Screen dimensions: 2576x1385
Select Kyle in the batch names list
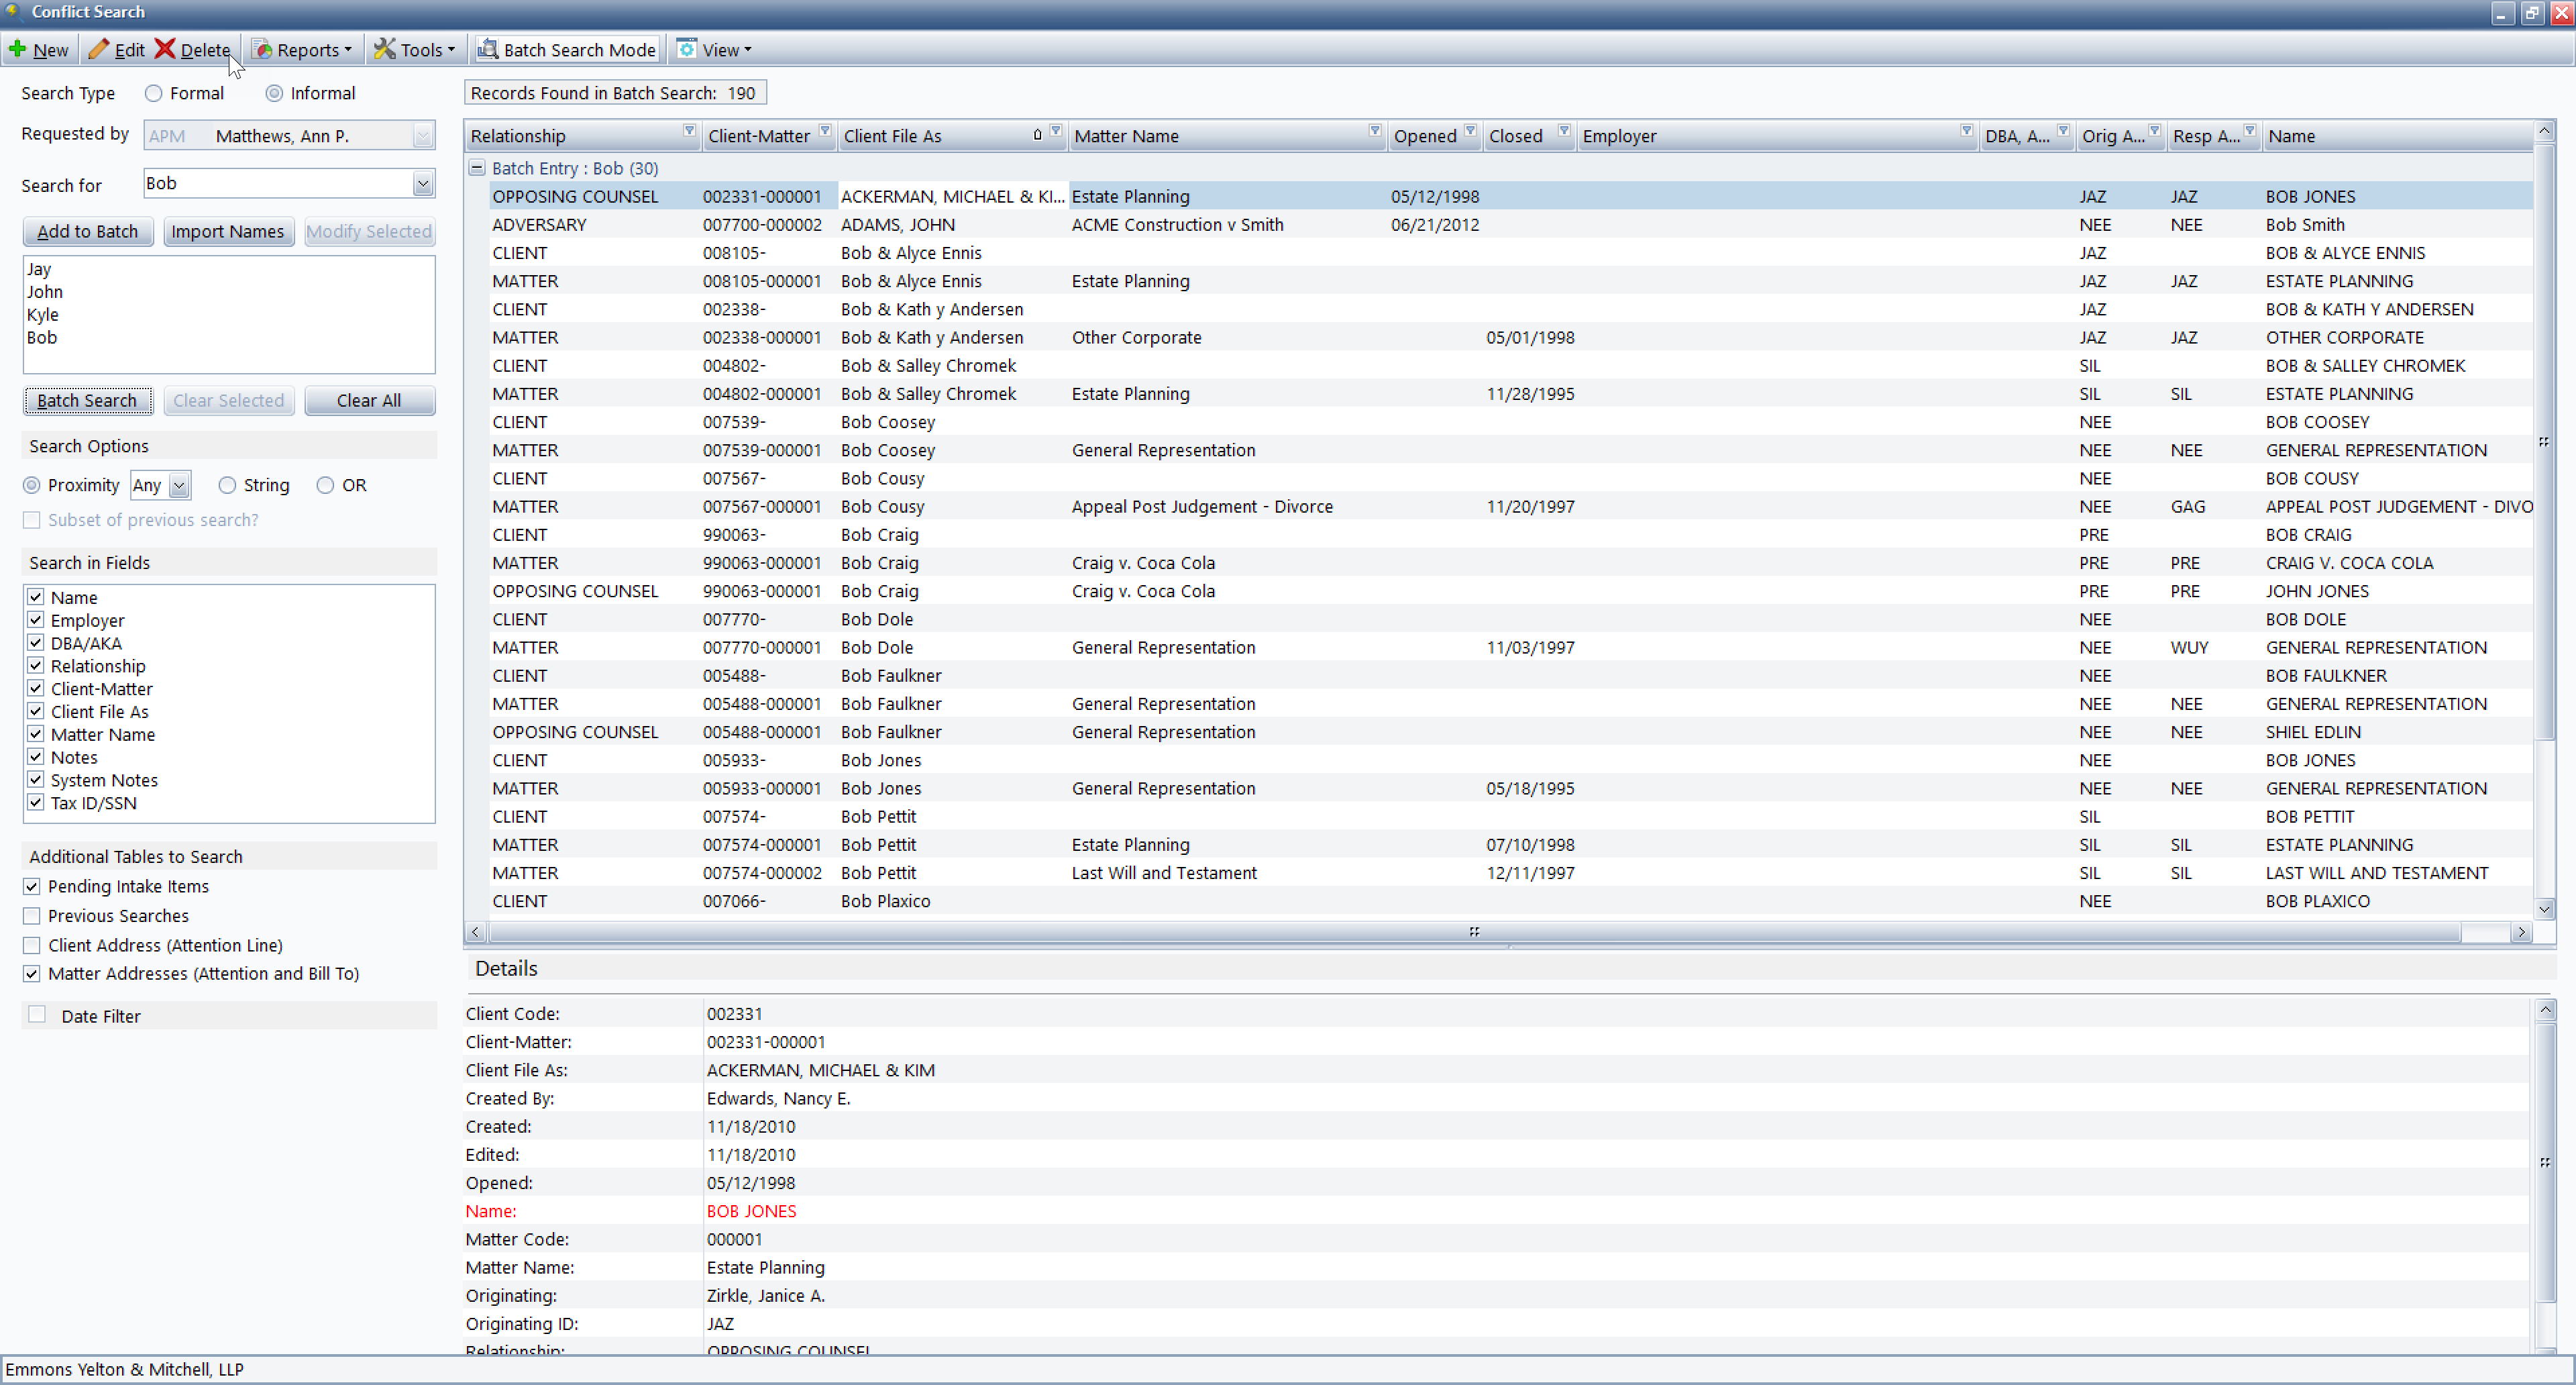[x=43, y=315]
